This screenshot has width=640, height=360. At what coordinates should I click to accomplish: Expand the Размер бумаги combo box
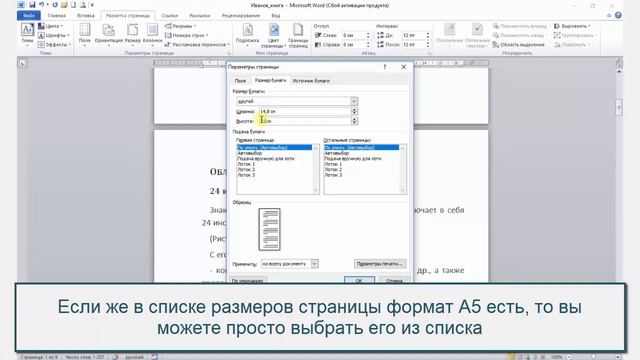(x=354, y=101)
